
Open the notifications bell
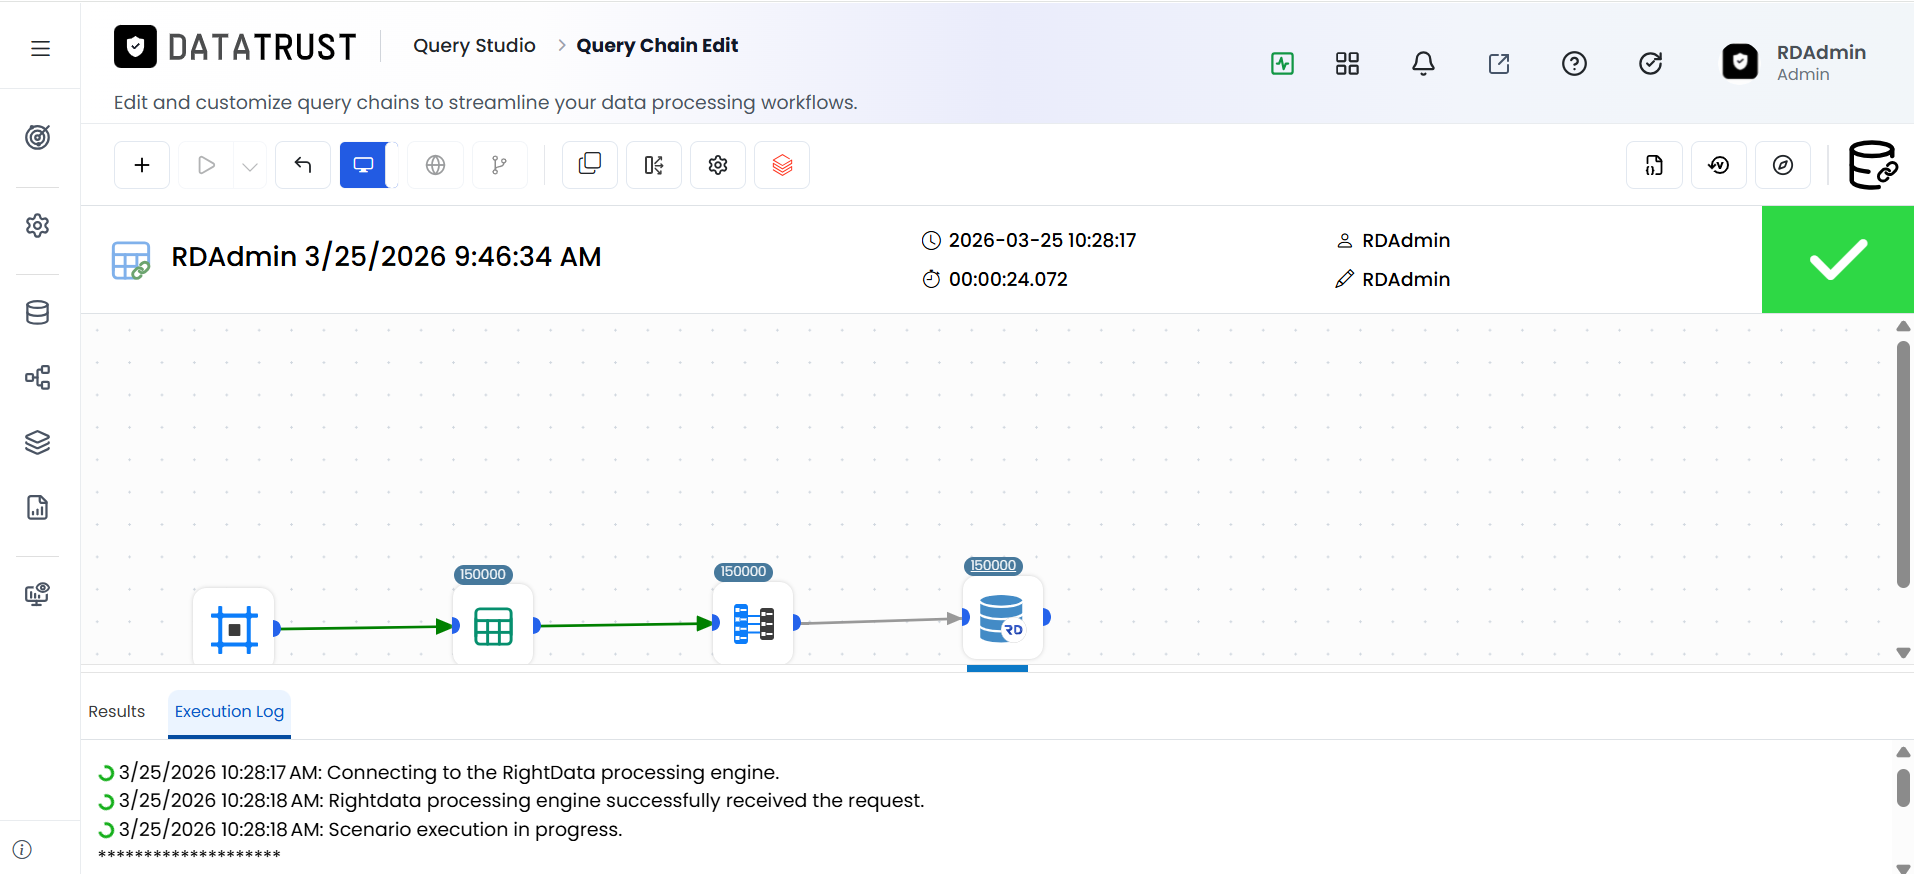pyautogui.click(x=1423, y=64)
